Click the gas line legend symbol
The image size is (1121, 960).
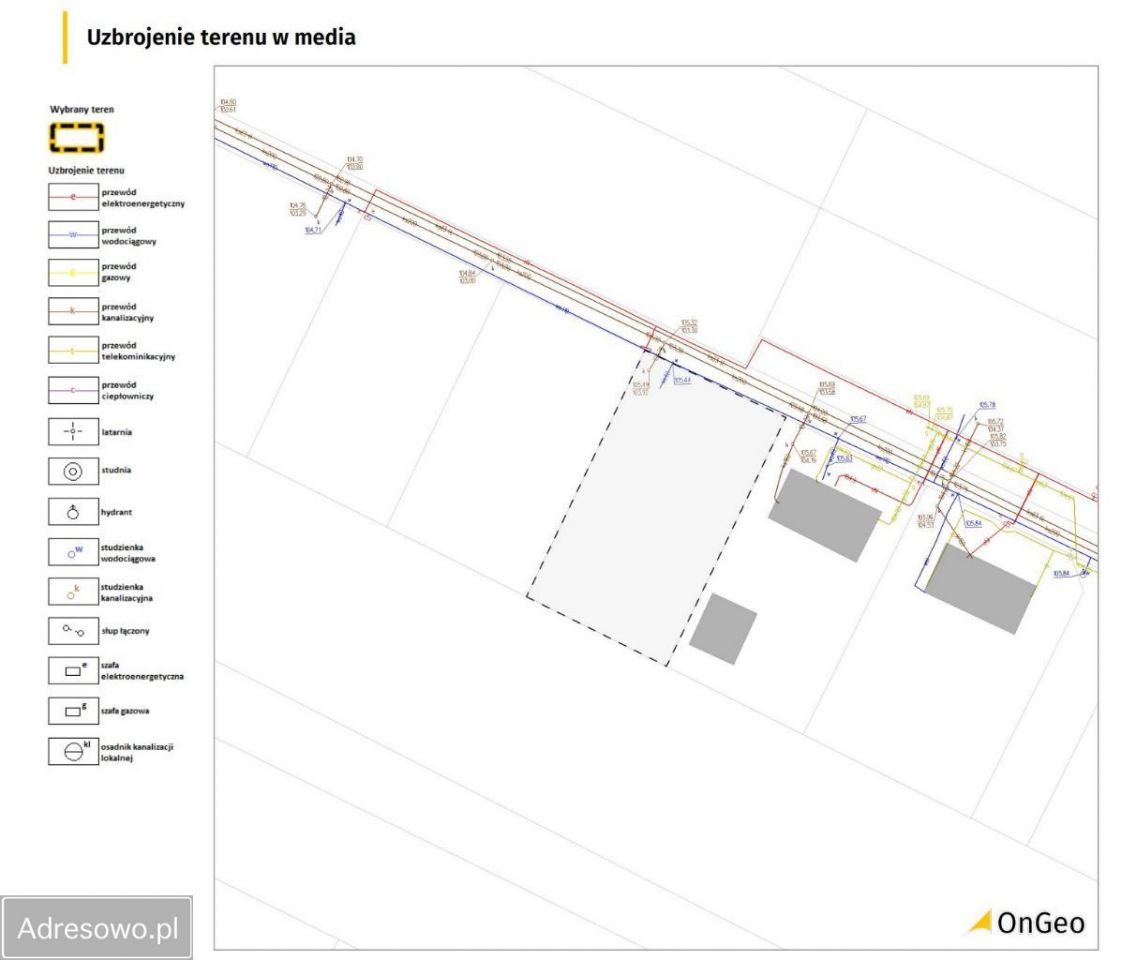click(x=73, y=272)
